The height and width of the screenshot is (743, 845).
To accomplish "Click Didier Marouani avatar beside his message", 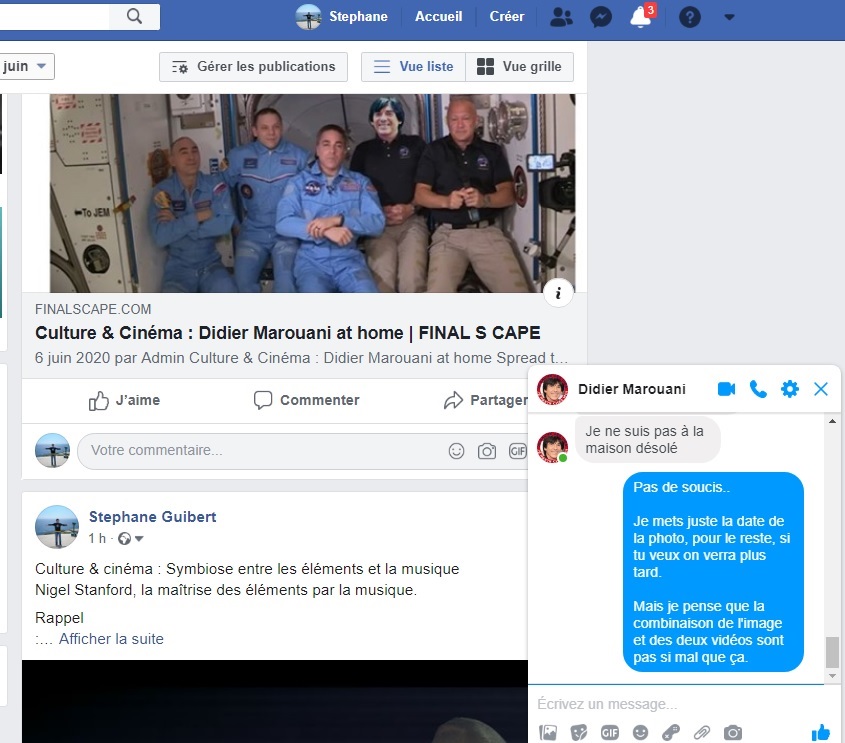I will pos(552,447).
